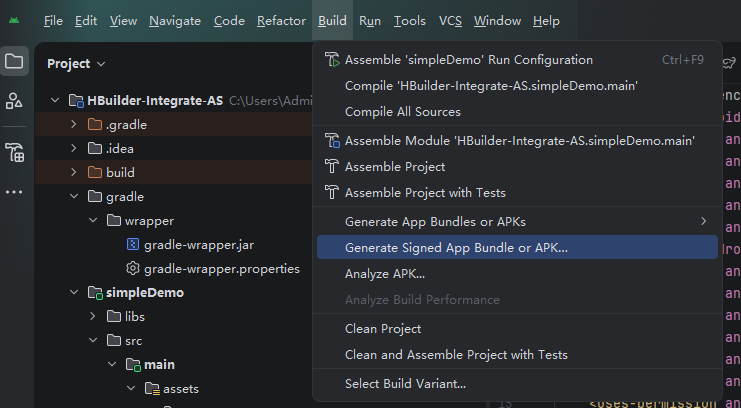This screenshot has height=408, width=741.
Task: Open the Tools menu
Action: (410, 21)
